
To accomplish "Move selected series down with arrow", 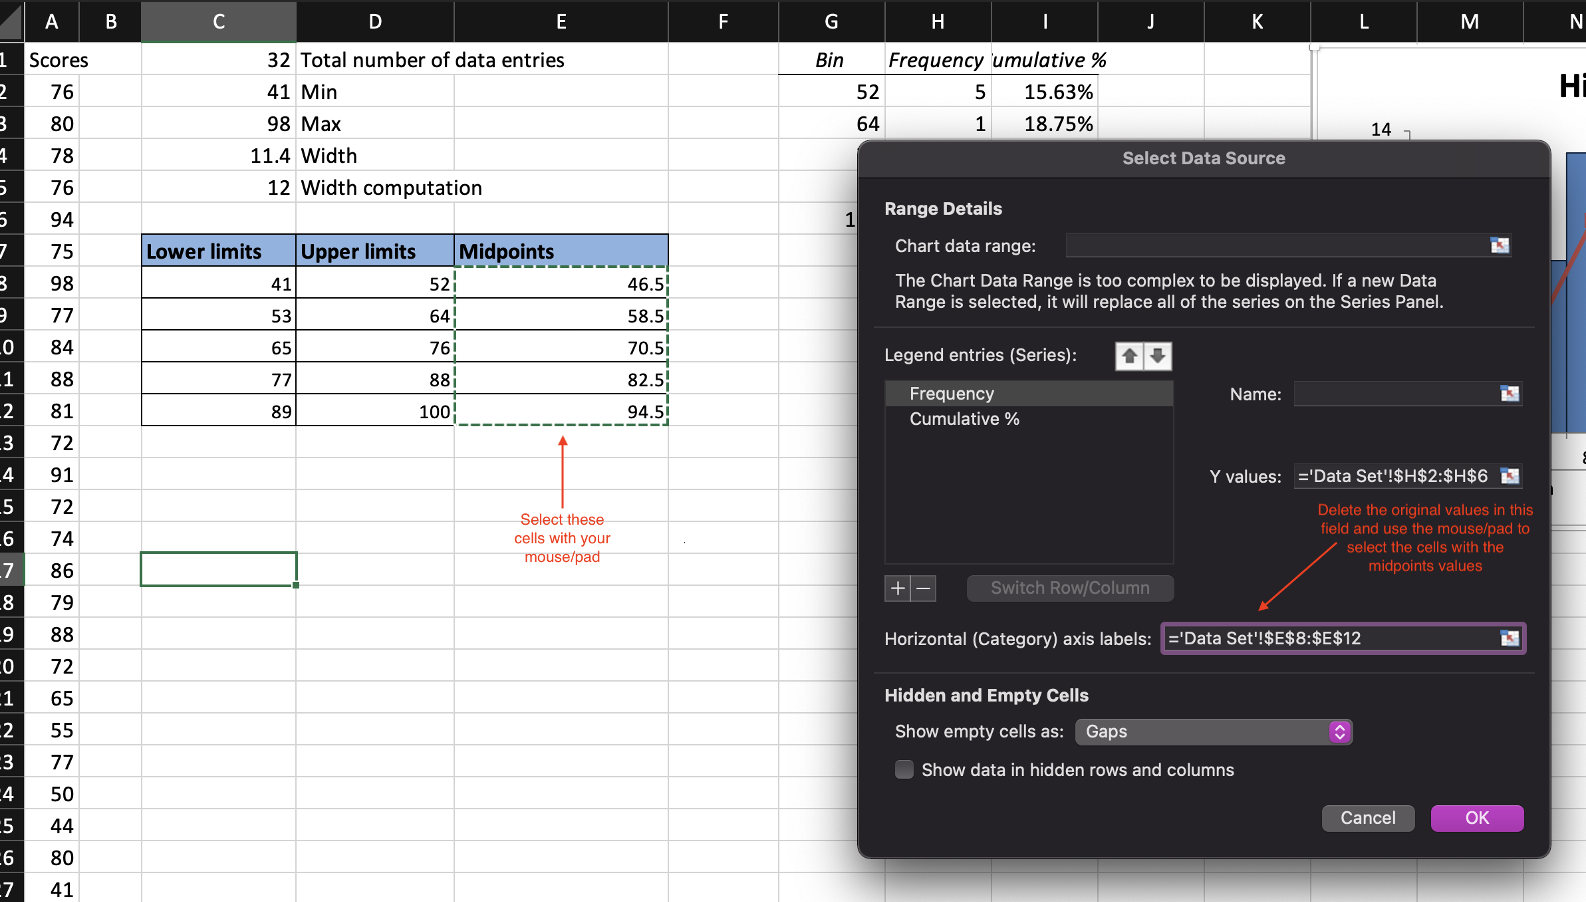I will click(x=1157, y=356).
